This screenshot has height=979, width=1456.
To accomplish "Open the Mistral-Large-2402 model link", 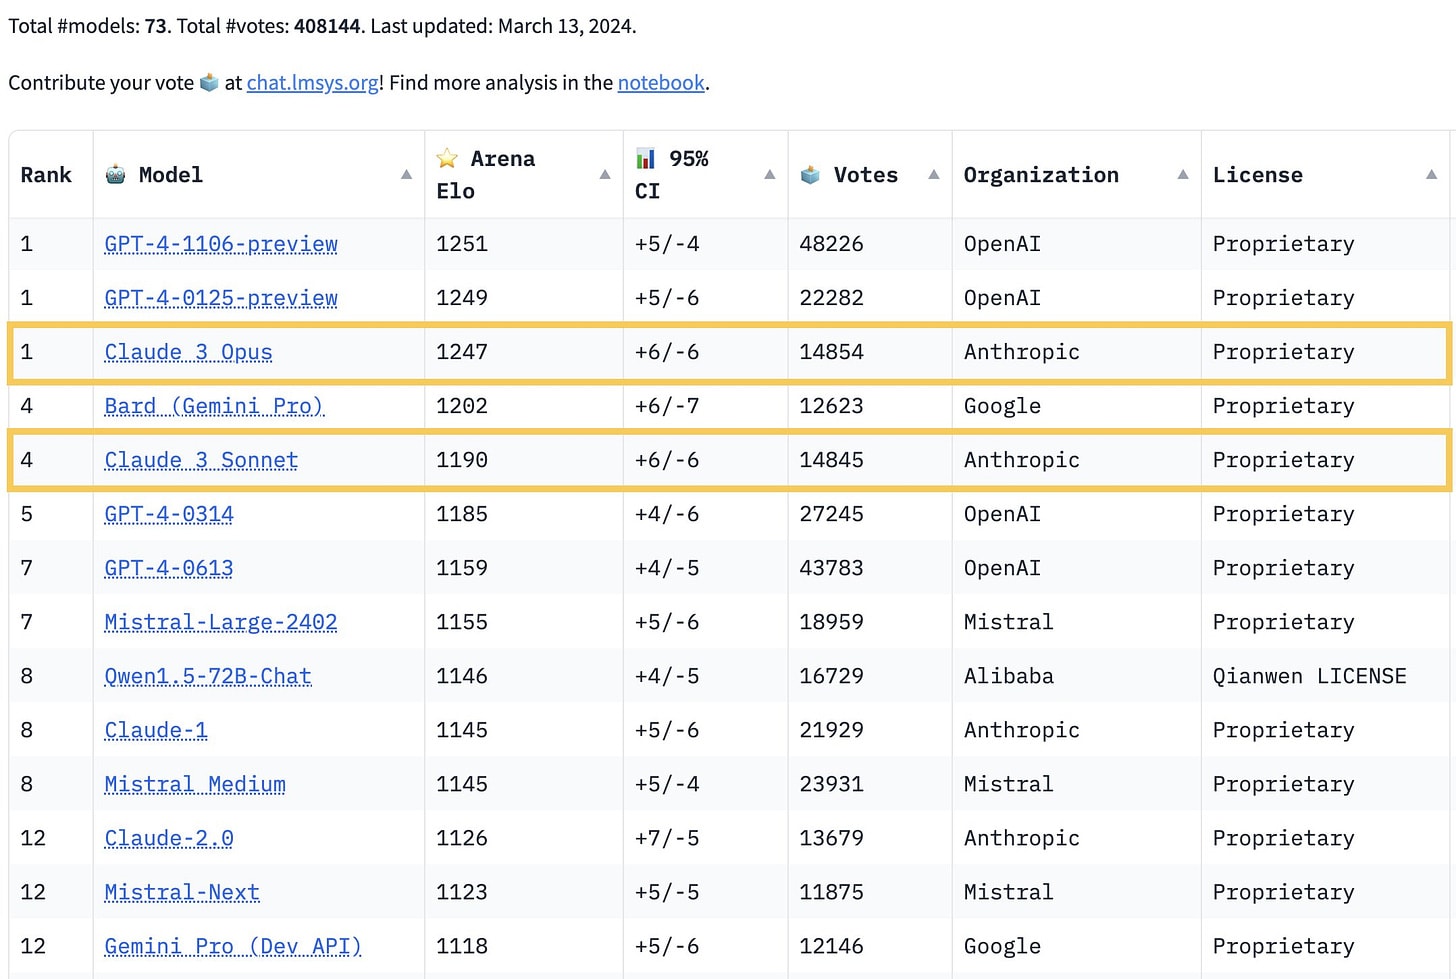I will tap(221, 622).
